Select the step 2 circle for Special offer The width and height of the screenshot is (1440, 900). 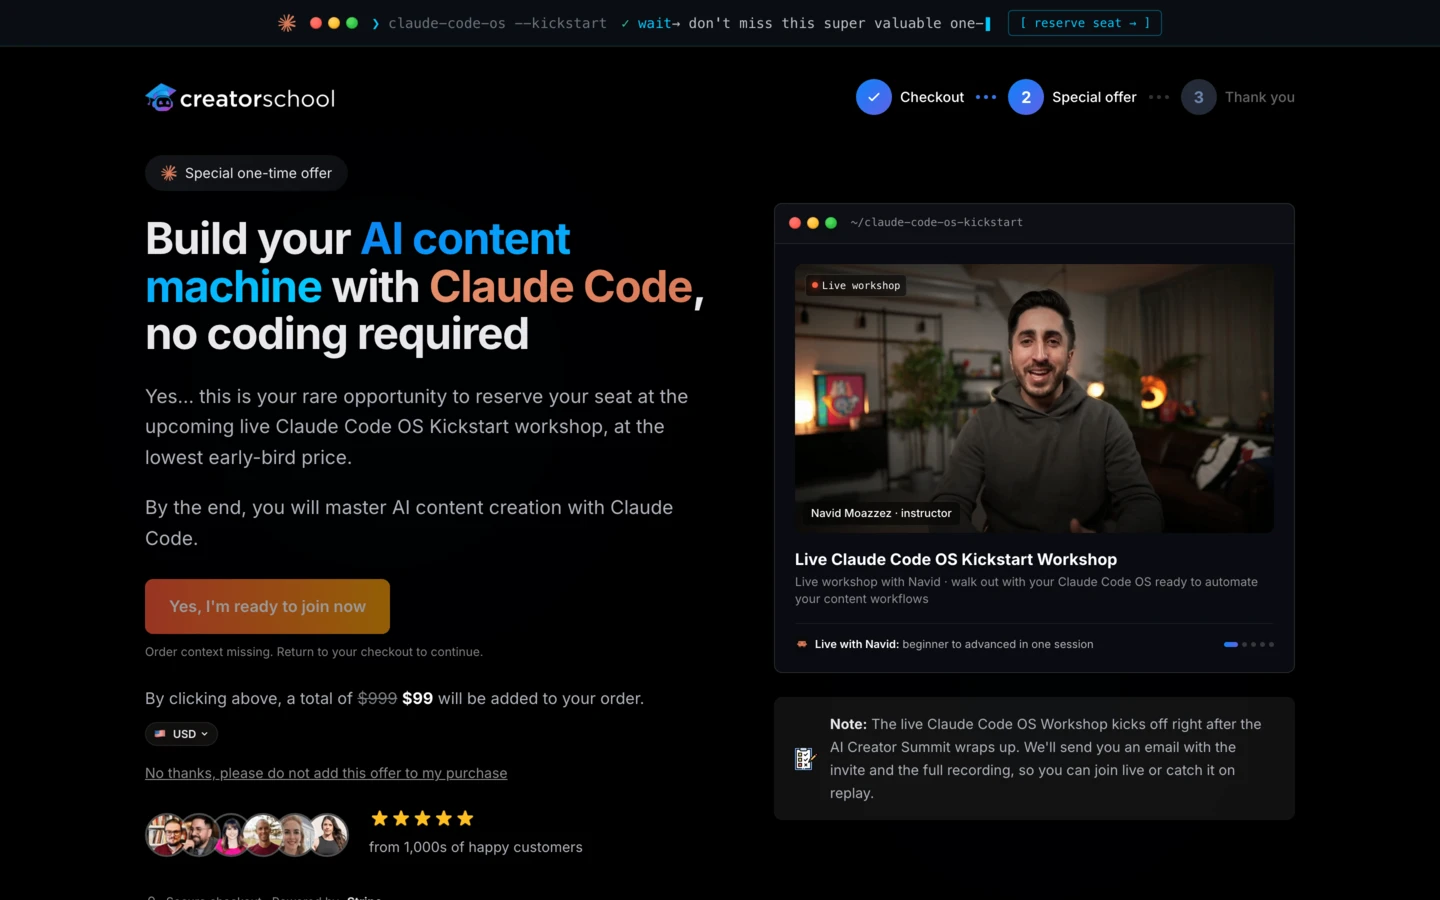click(x=1026, y=97)
